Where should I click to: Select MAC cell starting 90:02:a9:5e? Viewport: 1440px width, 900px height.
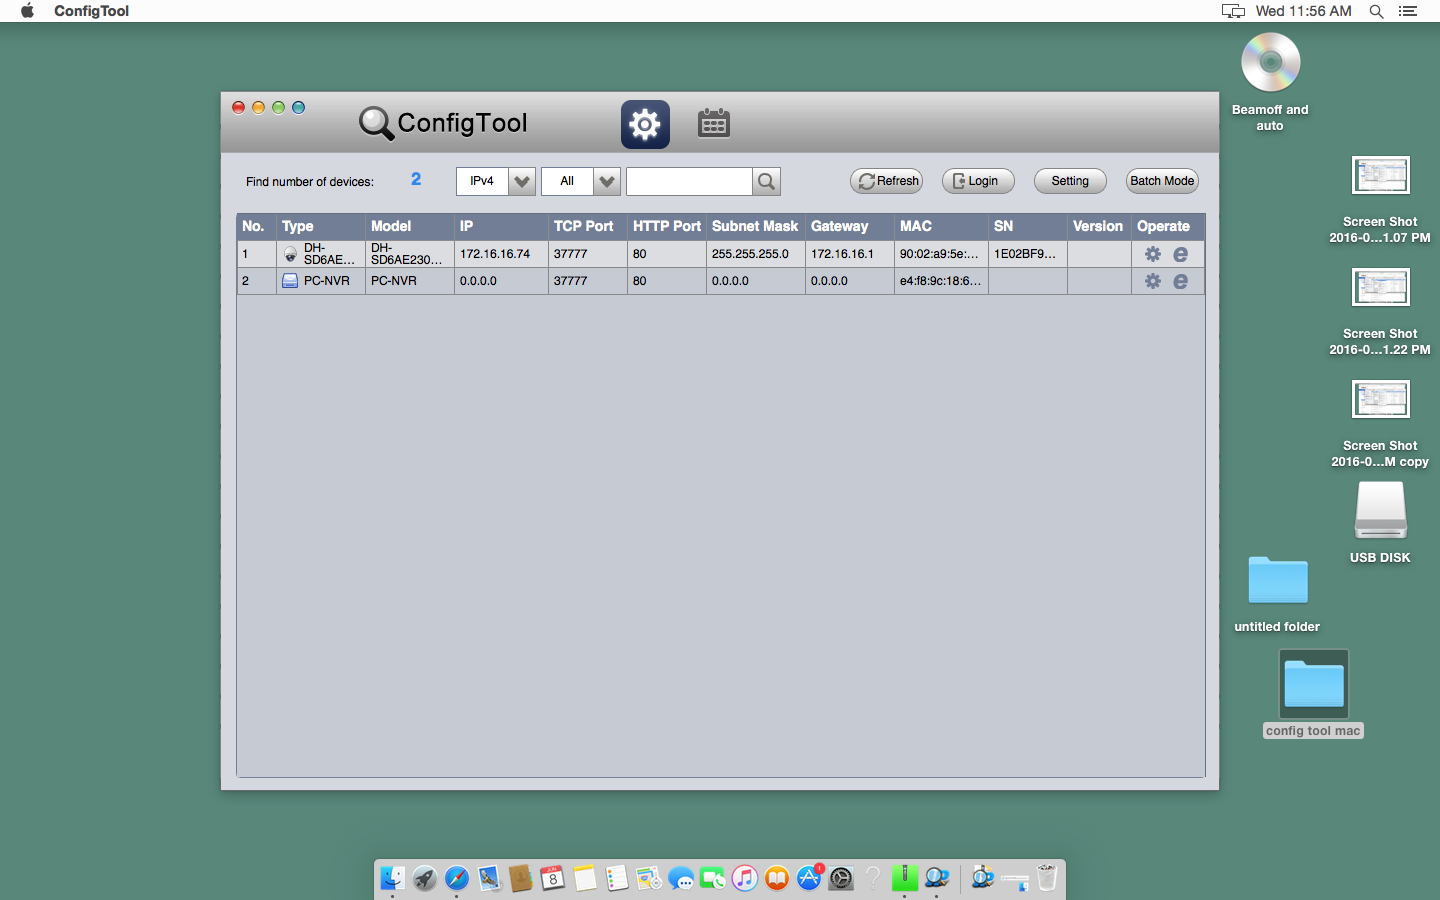click(941, 254)
